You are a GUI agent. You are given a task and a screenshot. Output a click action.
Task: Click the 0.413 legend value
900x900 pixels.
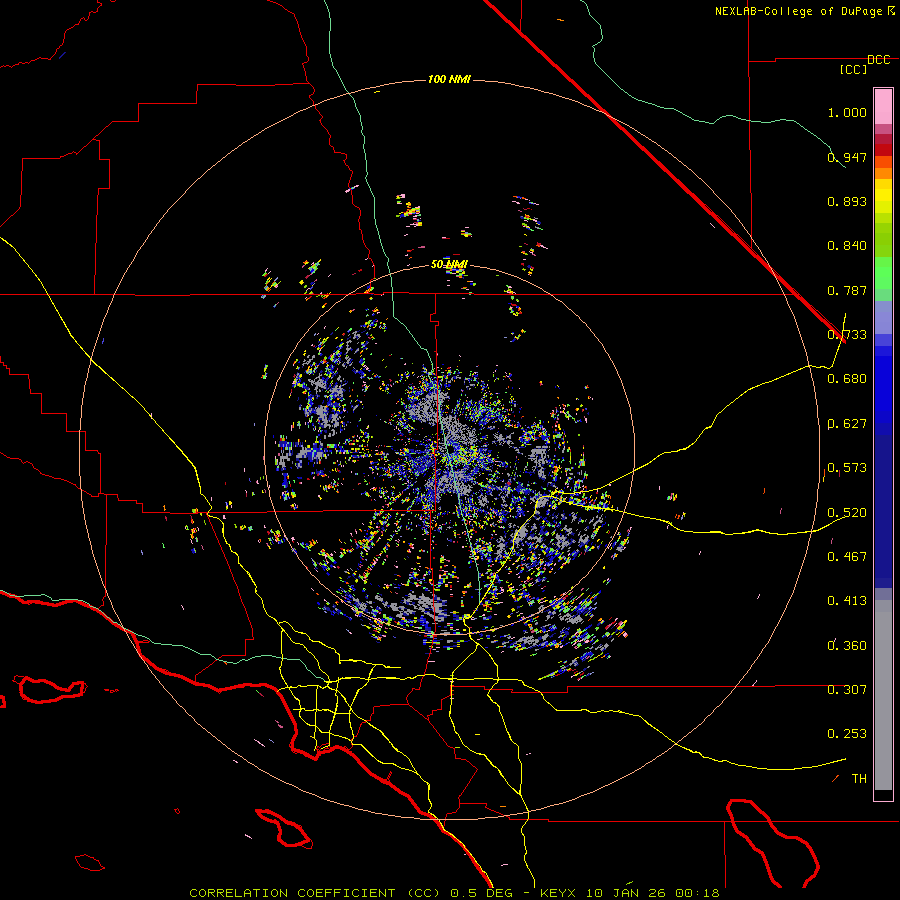[847, 601]
